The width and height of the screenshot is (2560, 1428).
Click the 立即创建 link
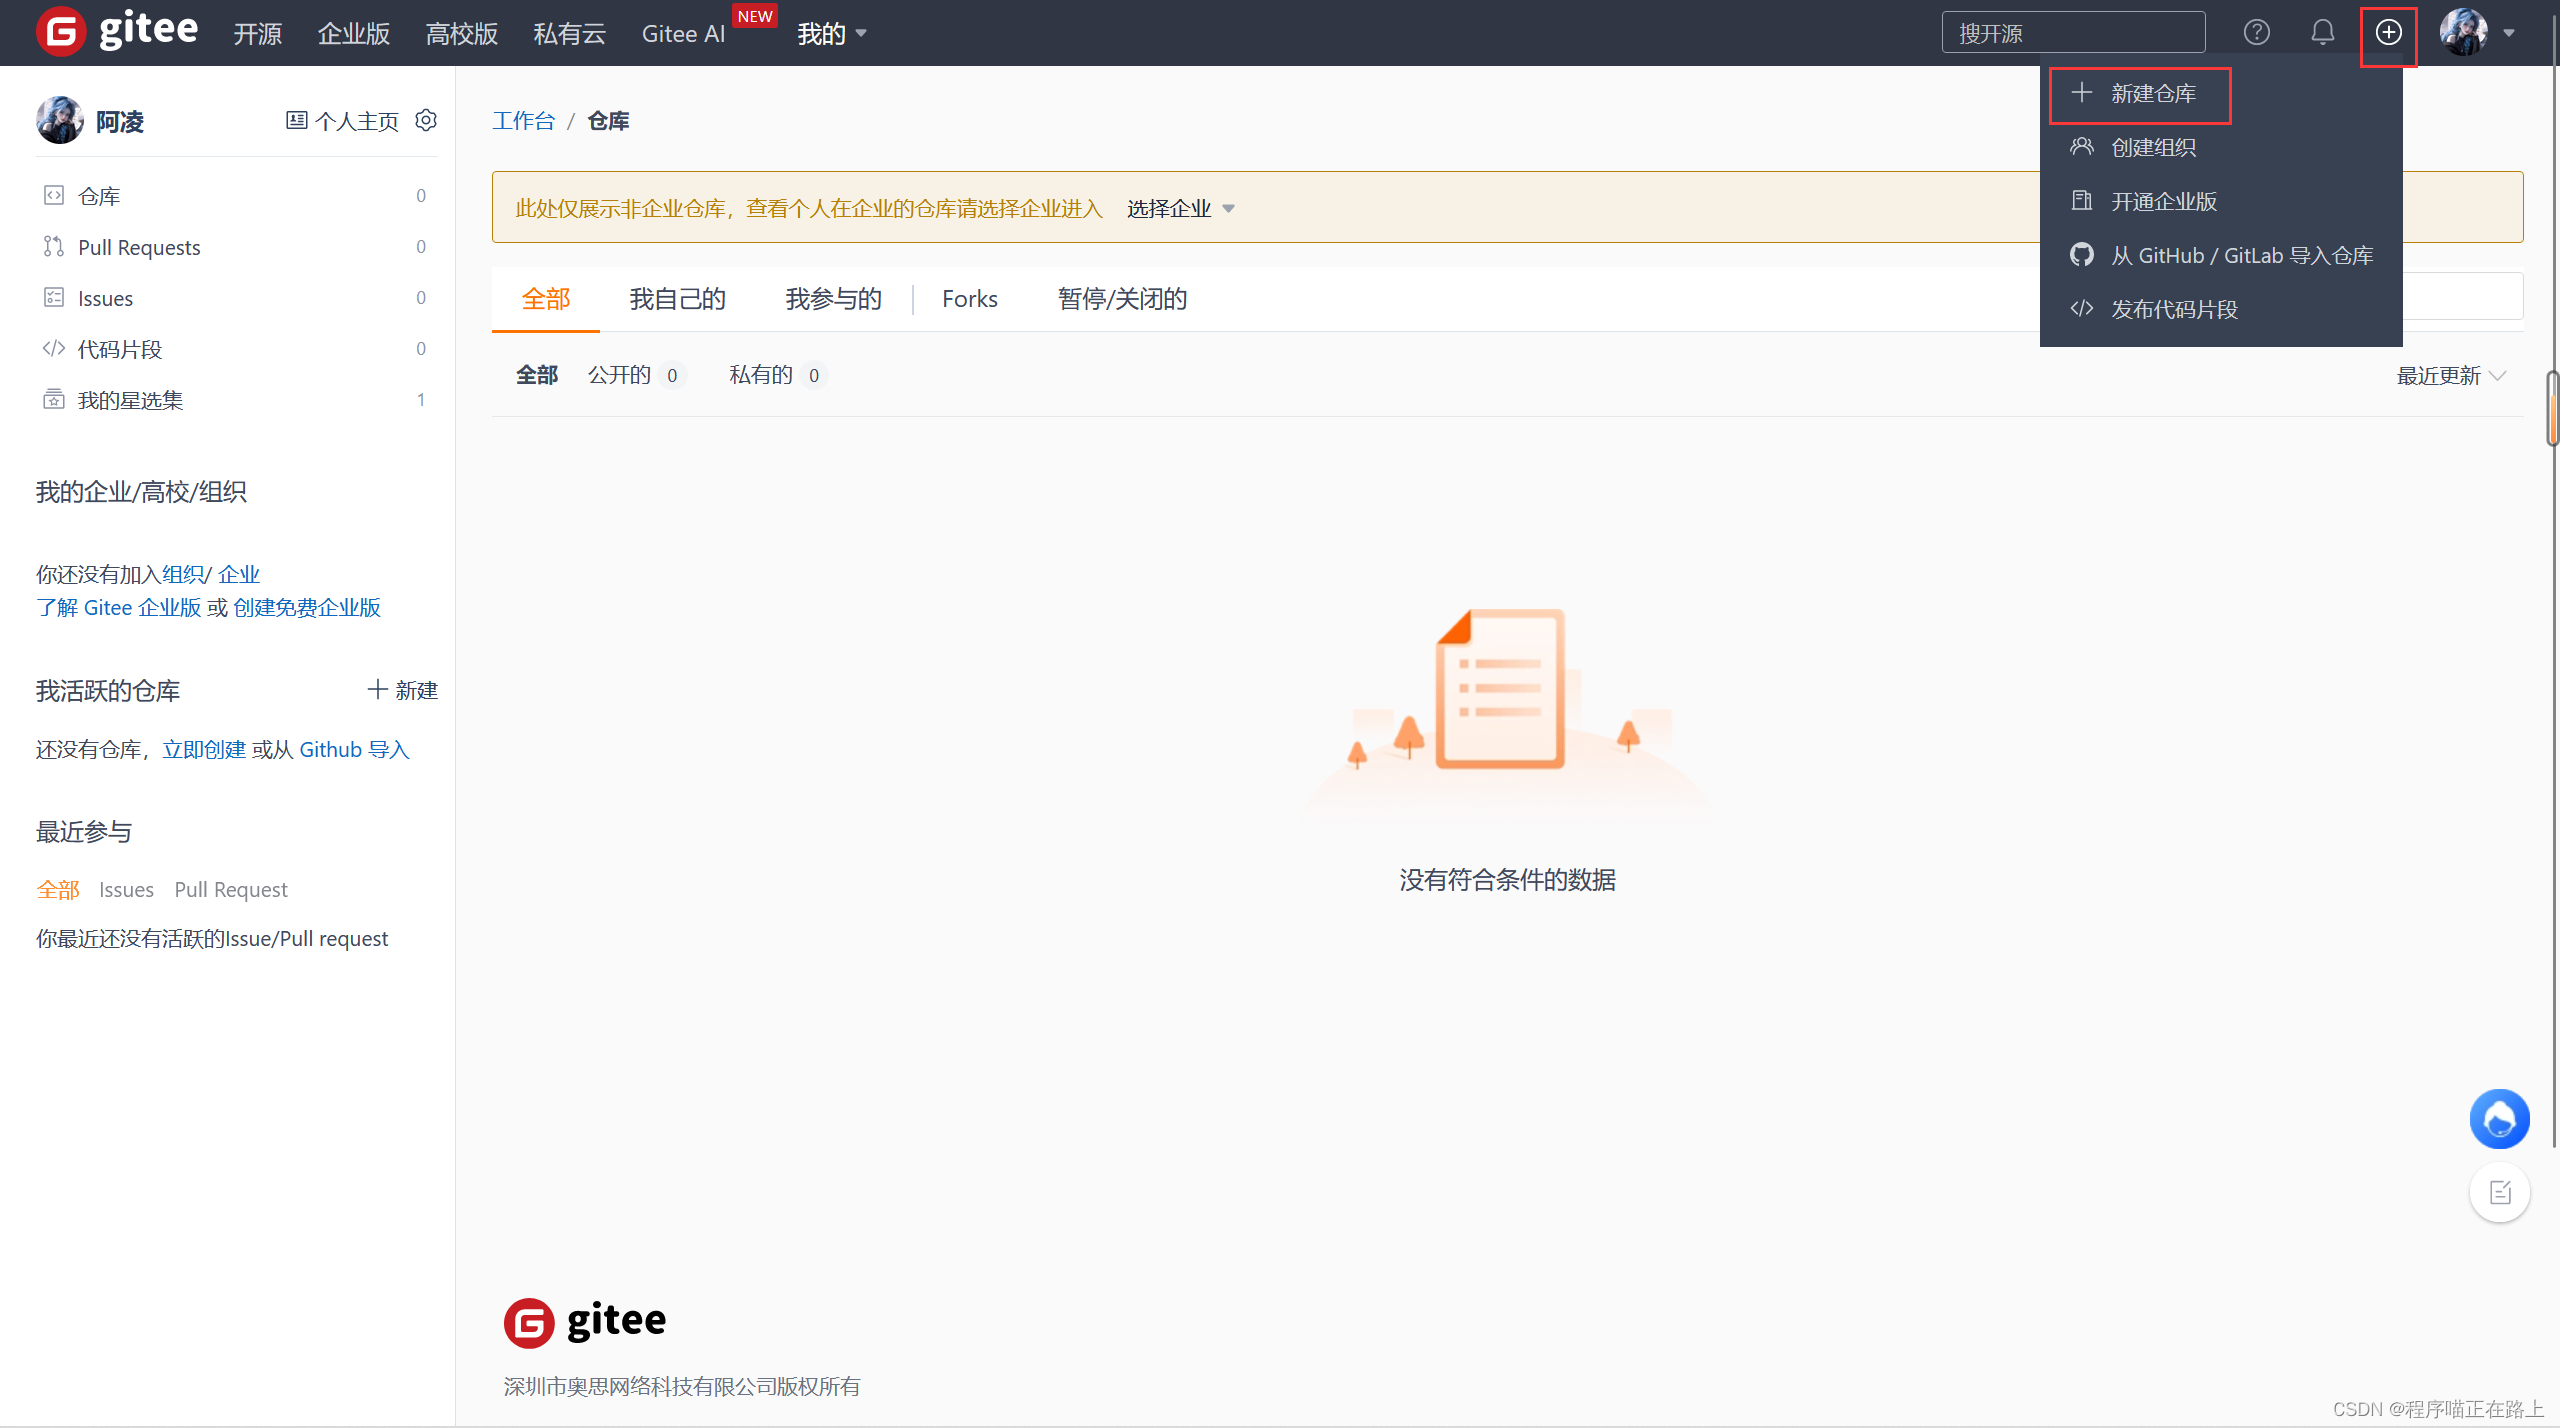tap(205, 749)
